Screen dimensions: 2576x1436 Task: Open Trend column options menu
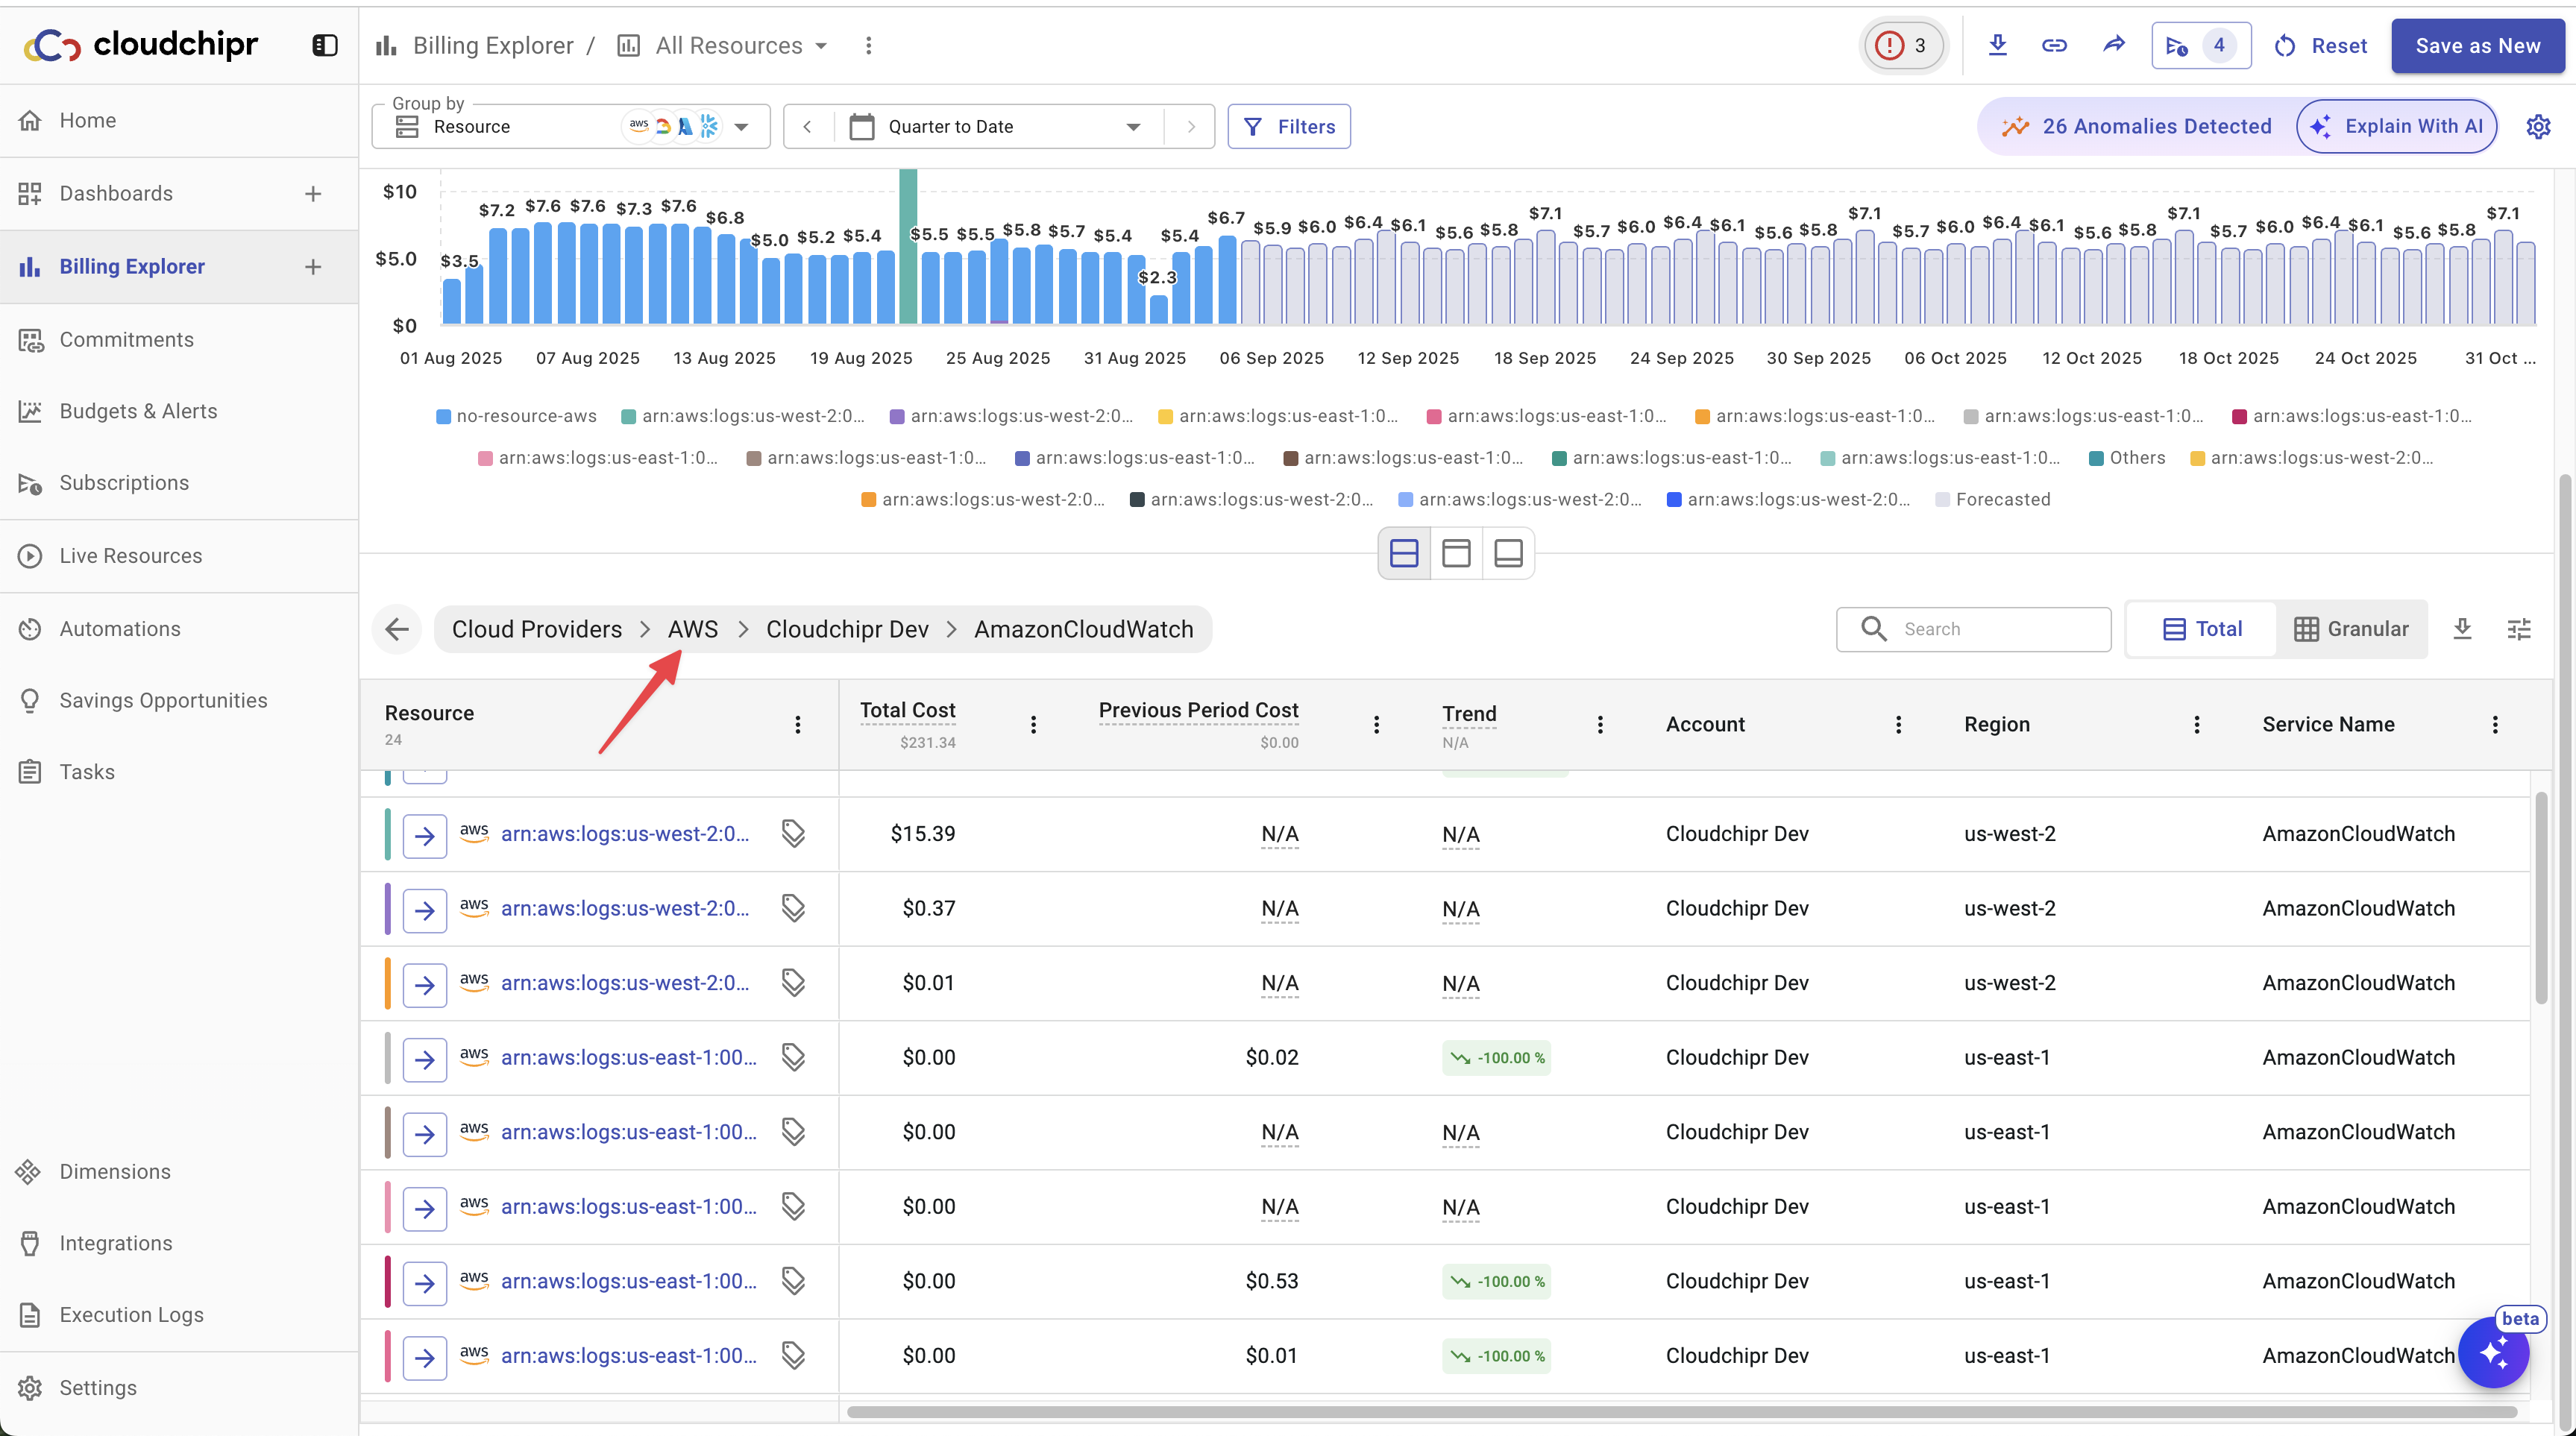pyautogui.click(x=1600, y=724)
